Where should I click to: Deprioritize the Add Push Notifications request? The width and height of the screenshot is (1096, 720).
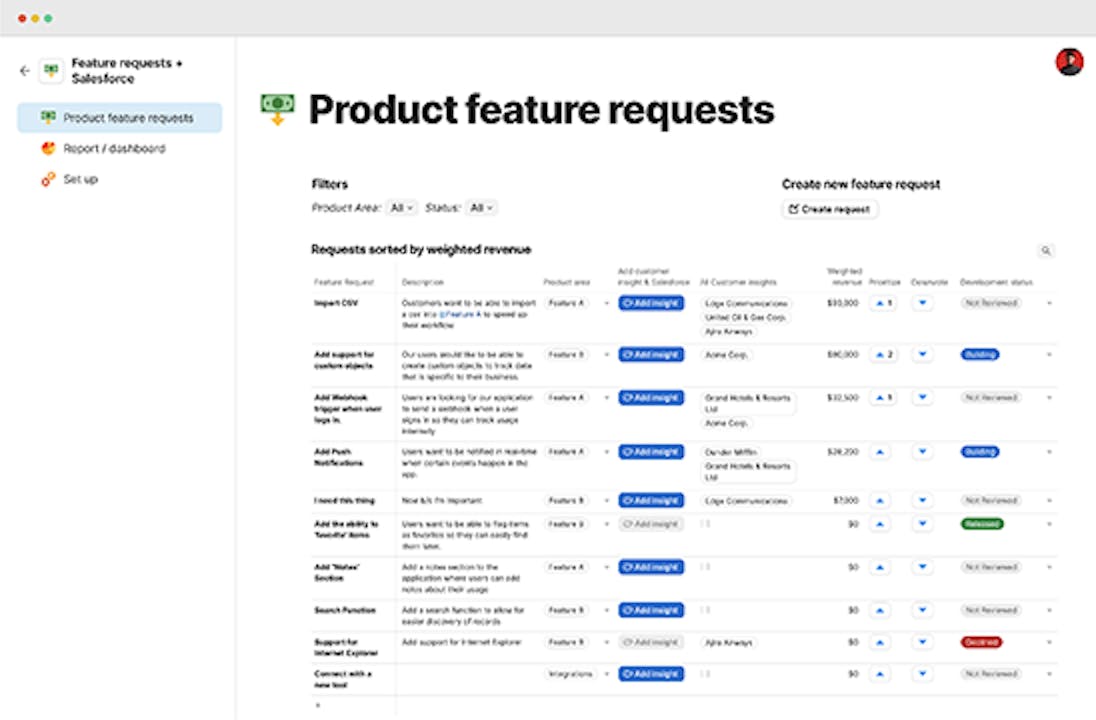pos(922,452)
